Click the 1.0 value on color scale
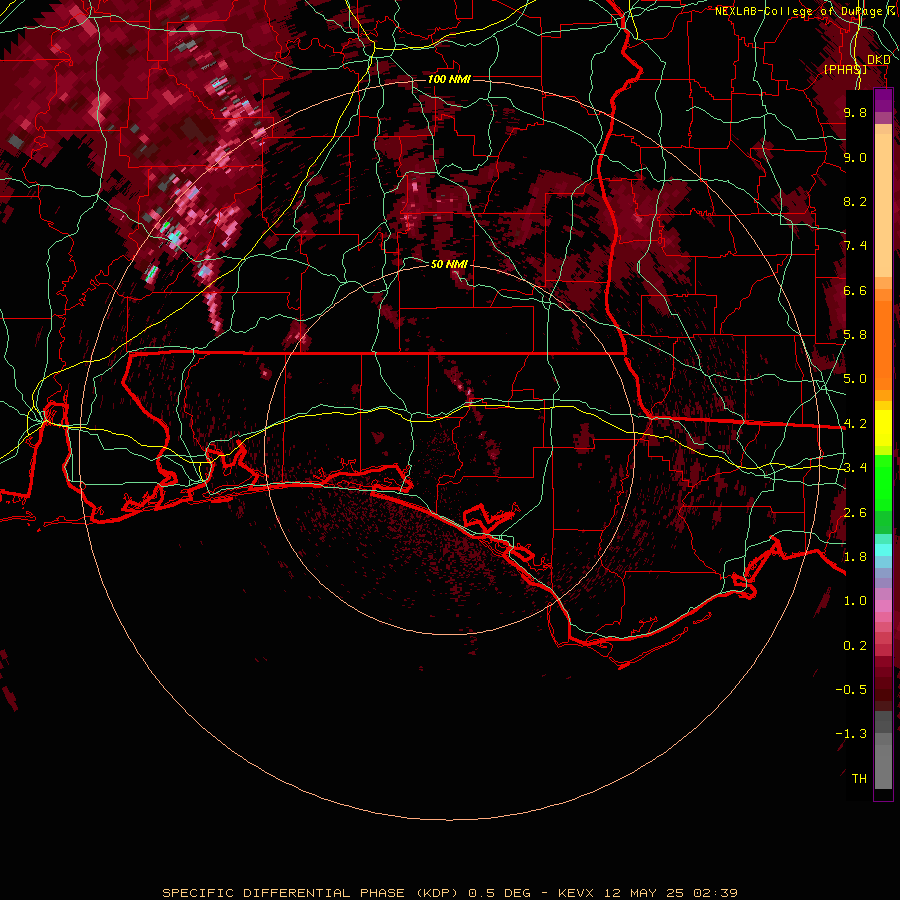Screen dimensions: 900x900 coord(855,601)
